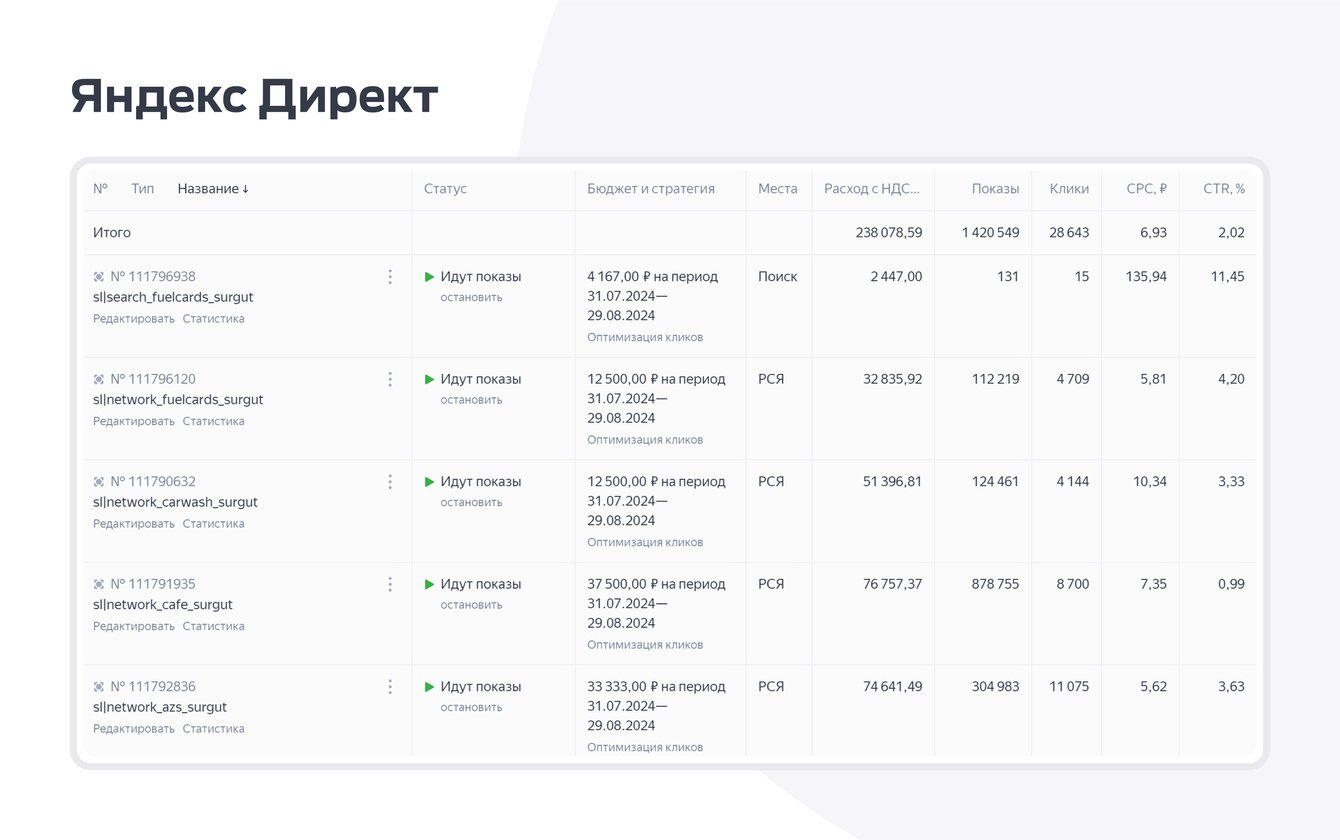The image size is (1340, 840).
Task: Click campaign type icon next to № 111791935
Action: tap(99, 584)
